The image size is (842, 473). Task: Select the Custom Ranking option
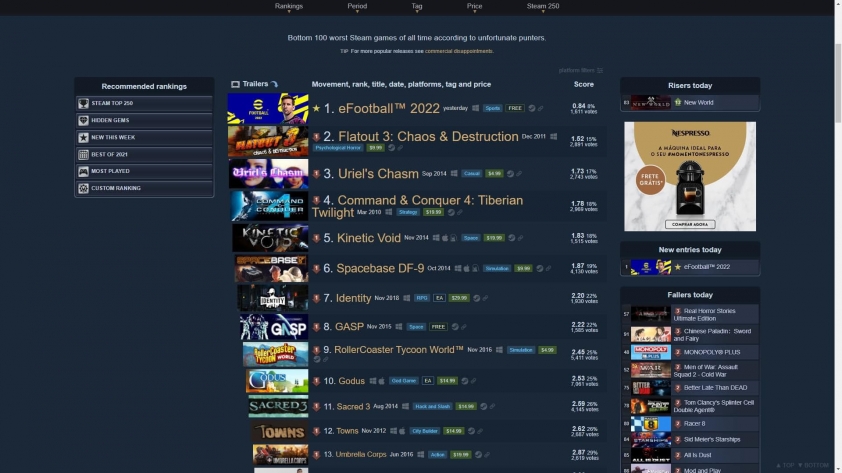pyautogui.click(x=144, y=188)
